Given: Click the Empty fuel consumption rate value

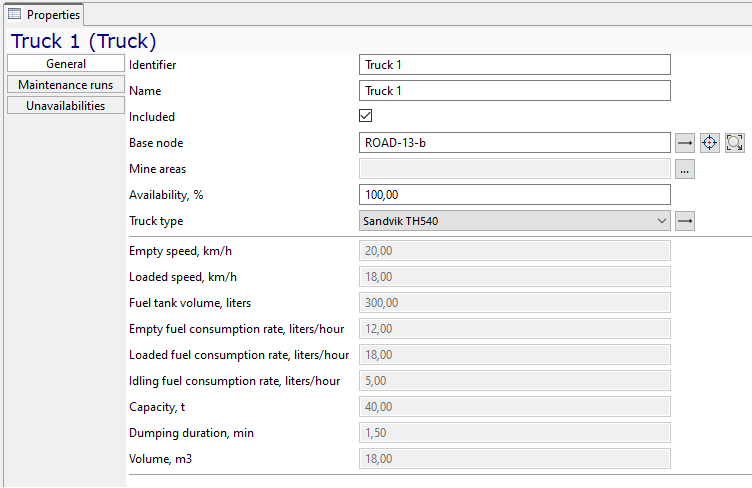Looking at the screenshot, I should [x=515, y=329].
